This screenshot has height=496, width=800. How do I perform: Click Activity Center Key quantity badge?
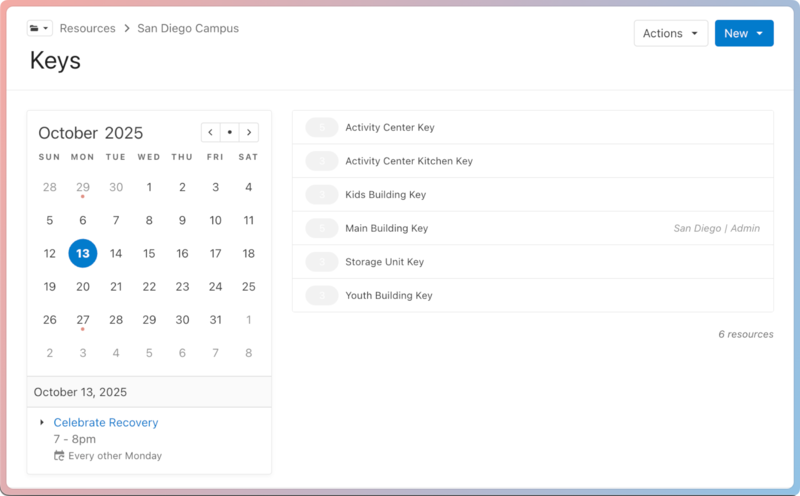click(x=322, y=128)
